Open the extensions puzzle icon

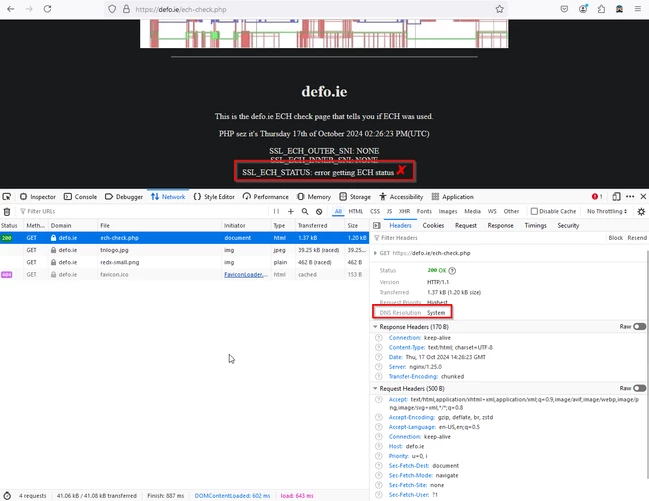coord(601,9)
